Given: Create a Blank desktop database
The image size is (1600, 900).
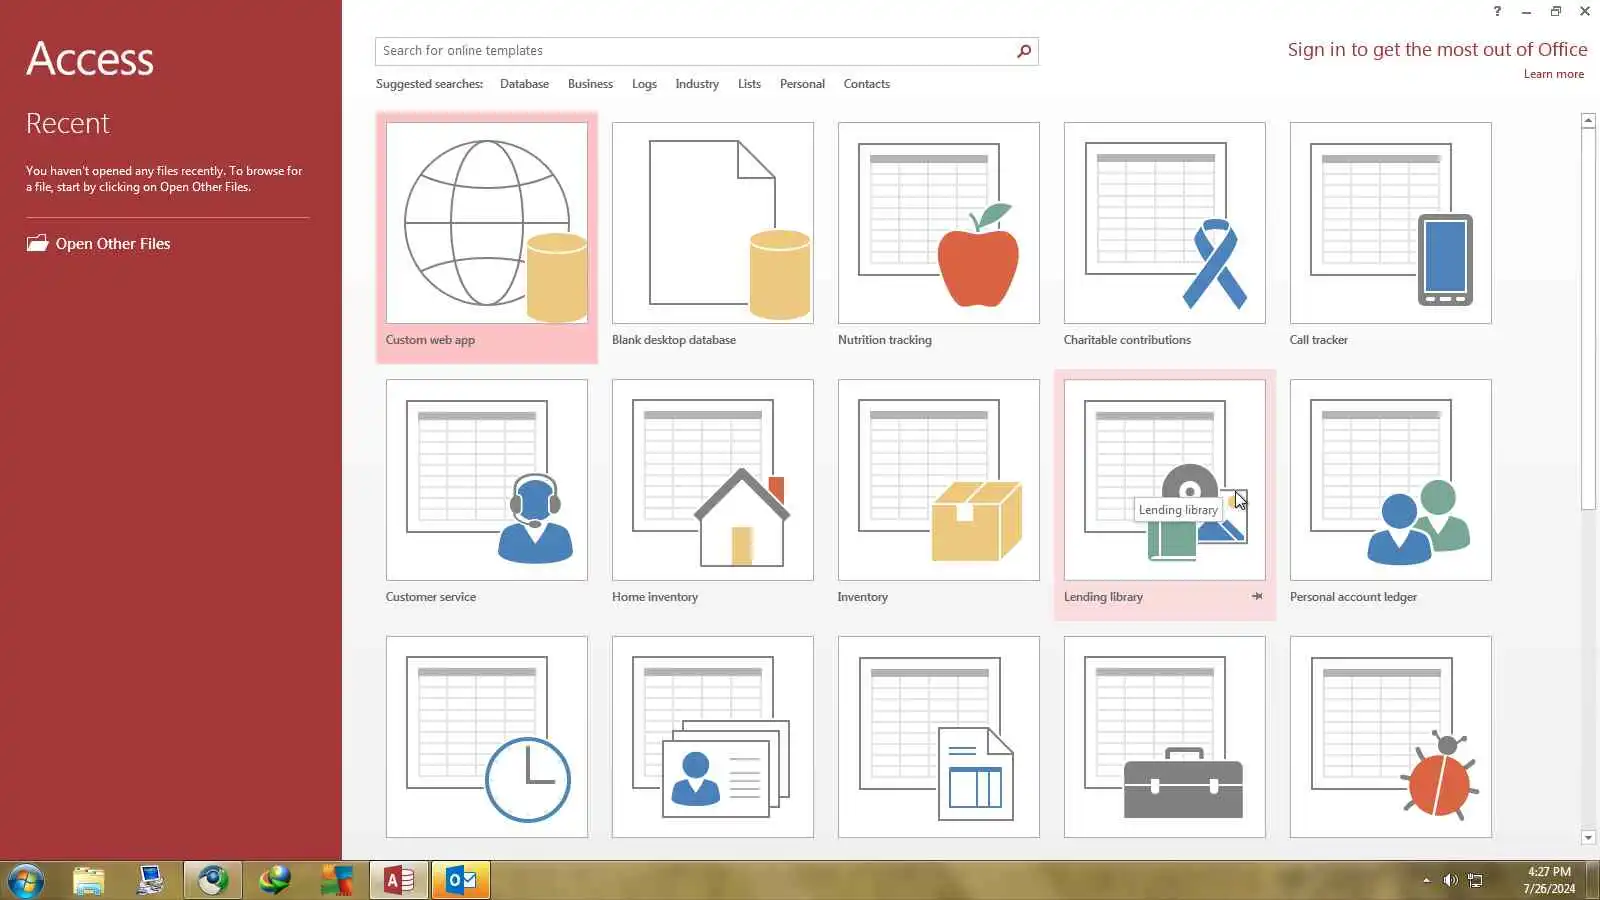Looking at the screenshot, I should tap(713, 237).
